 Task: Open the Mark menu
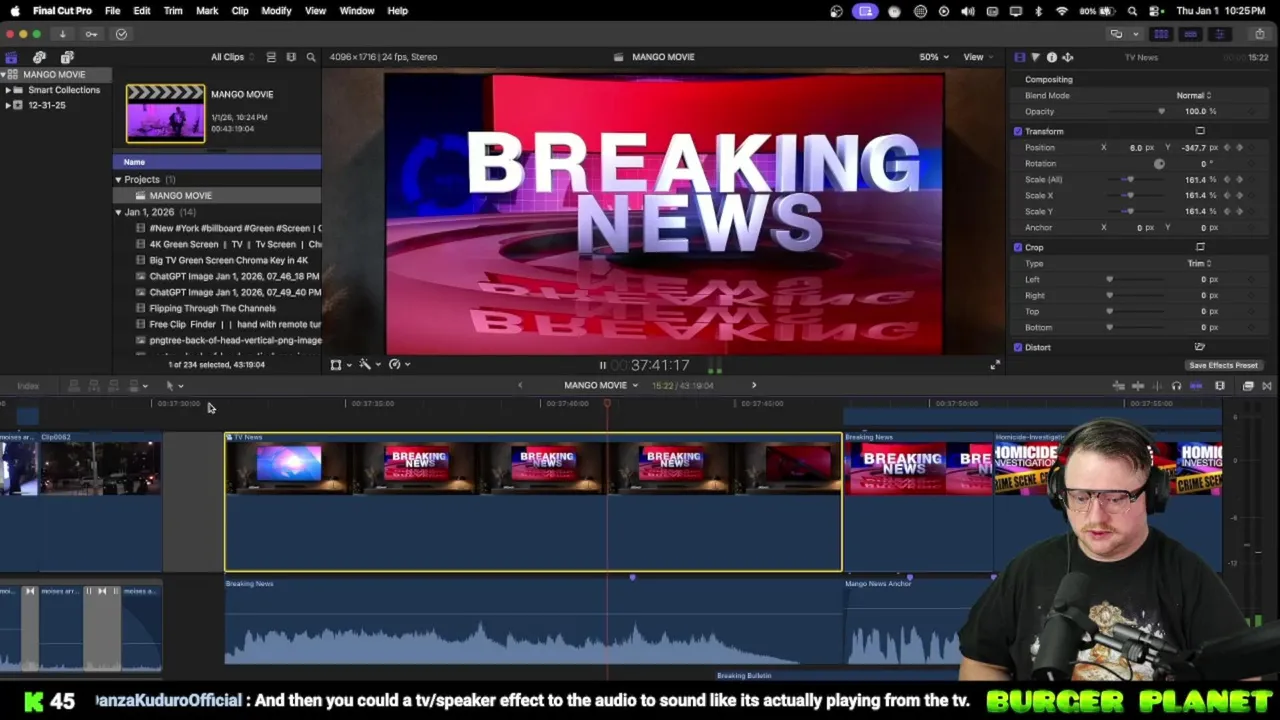click(207, 11)
